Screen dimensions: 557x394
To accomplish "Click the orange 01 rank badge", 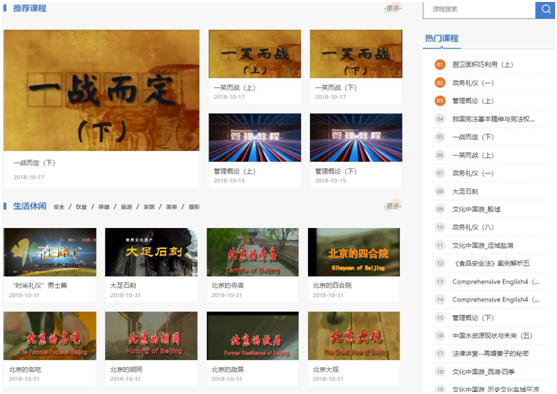I will [440, 65].
